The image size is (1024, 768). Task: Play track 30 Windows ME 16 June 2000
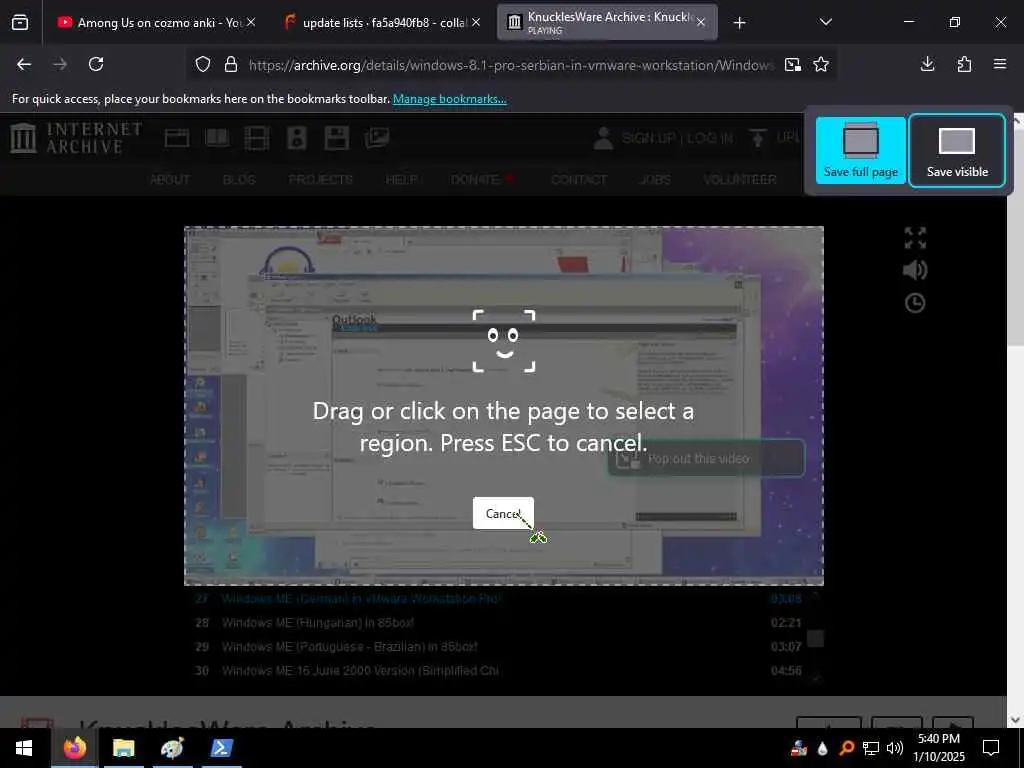498,671
